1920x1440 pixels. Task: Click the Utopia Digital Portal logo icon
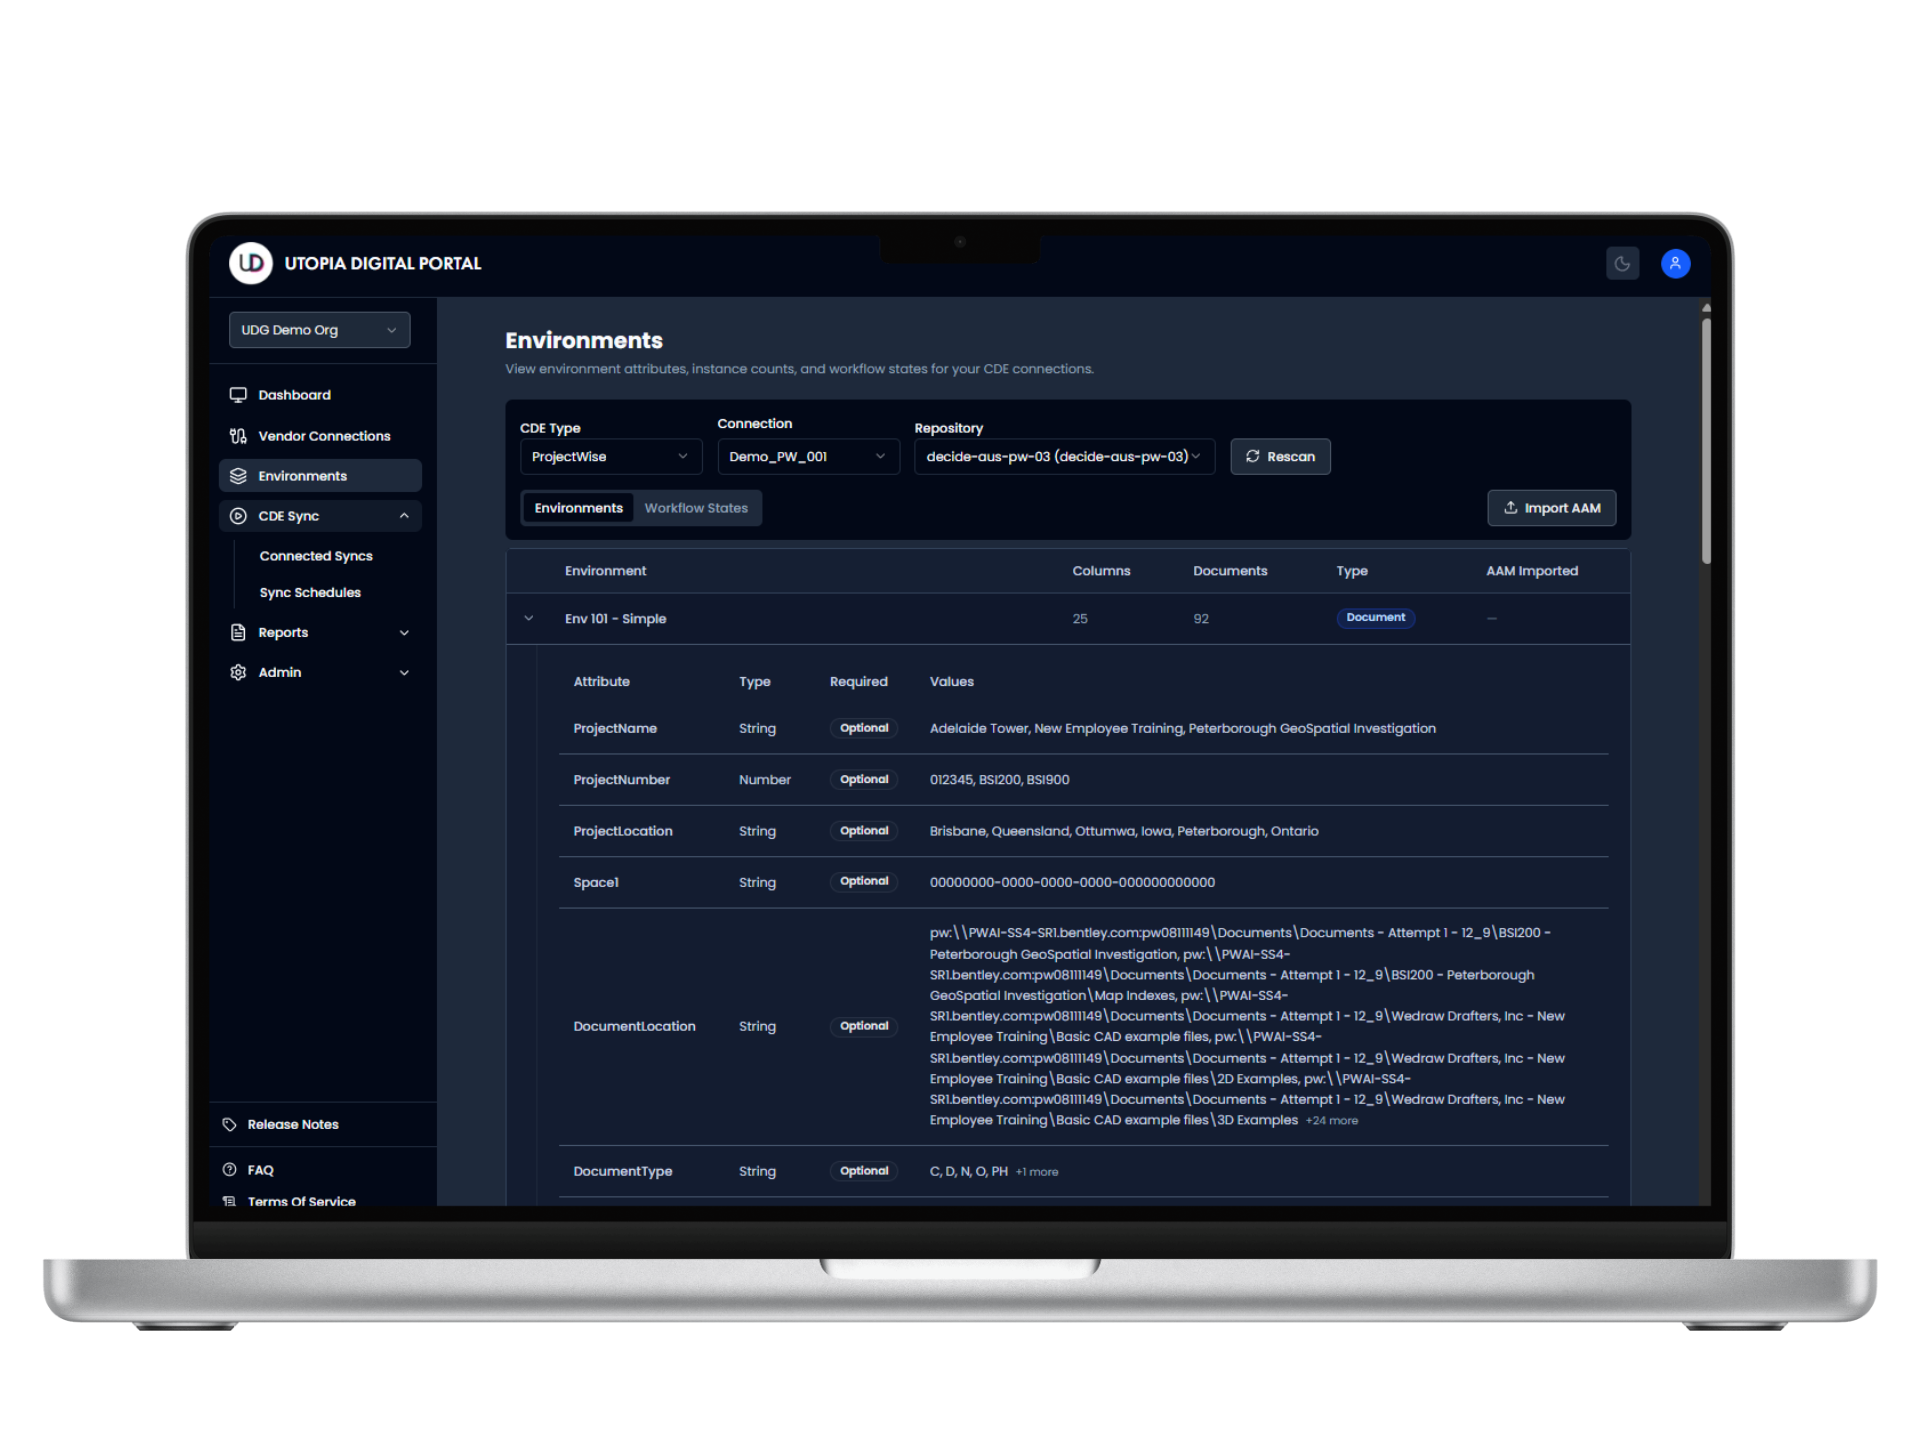250,263
